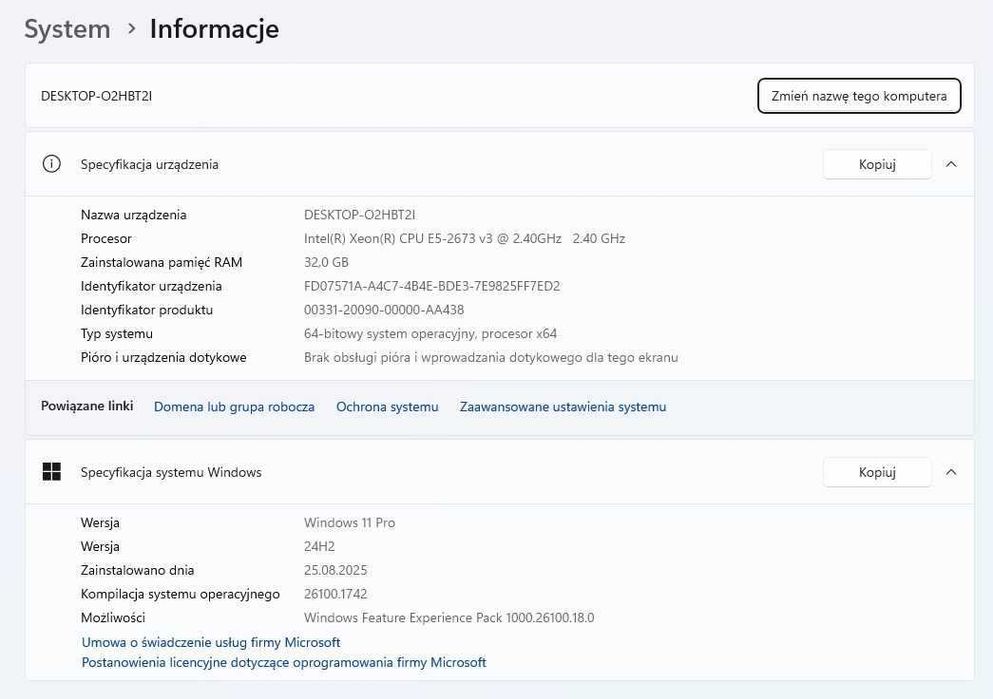The height and width of the screenshot is (699, 993).
Task: Click the Identyfikator produktu label
Action: (x=147, y=310)
